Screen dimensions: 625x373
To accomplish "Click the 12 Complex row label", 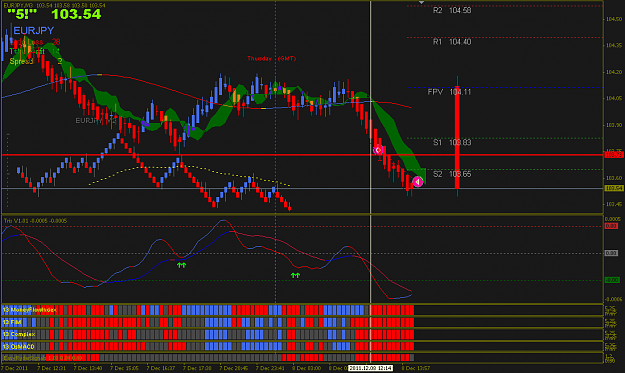I will [19, 334].
